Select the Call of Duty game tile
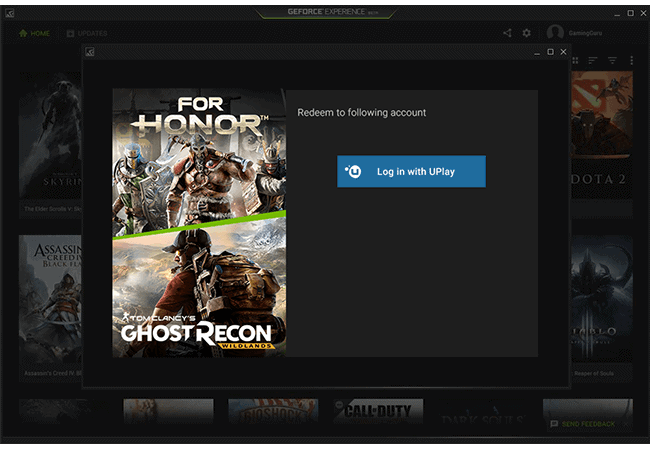 [x=378, y=411]
